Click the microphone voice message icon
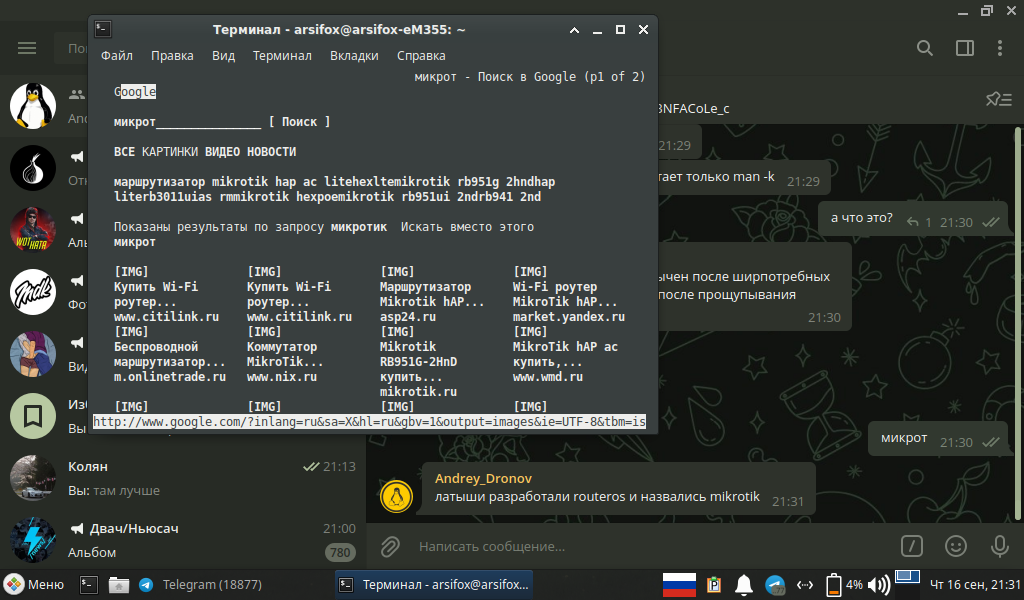This screenshot has height=600, width=1024. [999, 546]
